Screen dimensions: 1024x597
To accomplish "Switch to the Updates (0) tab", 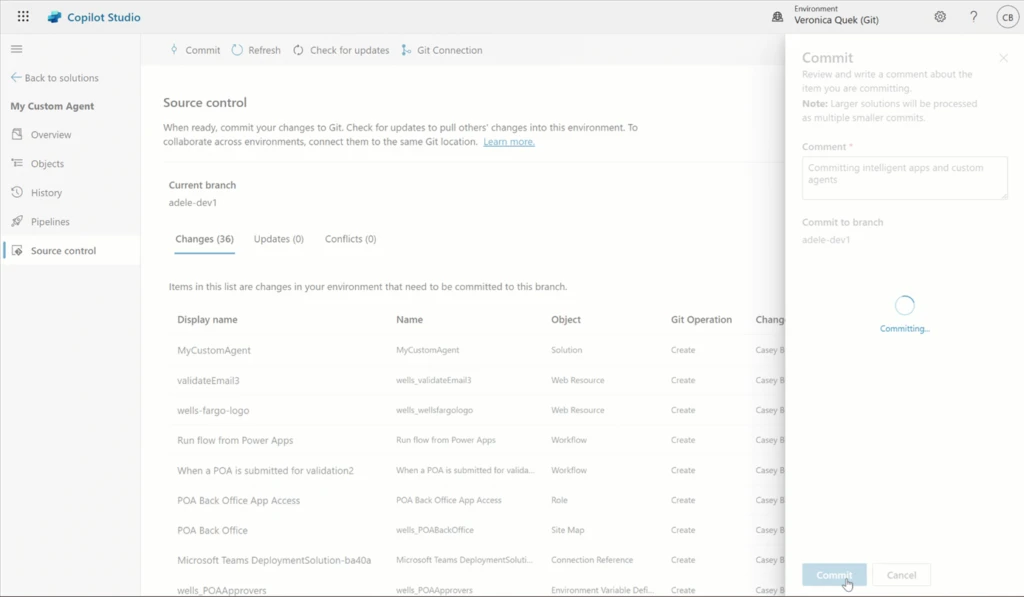I will point(278,239).
